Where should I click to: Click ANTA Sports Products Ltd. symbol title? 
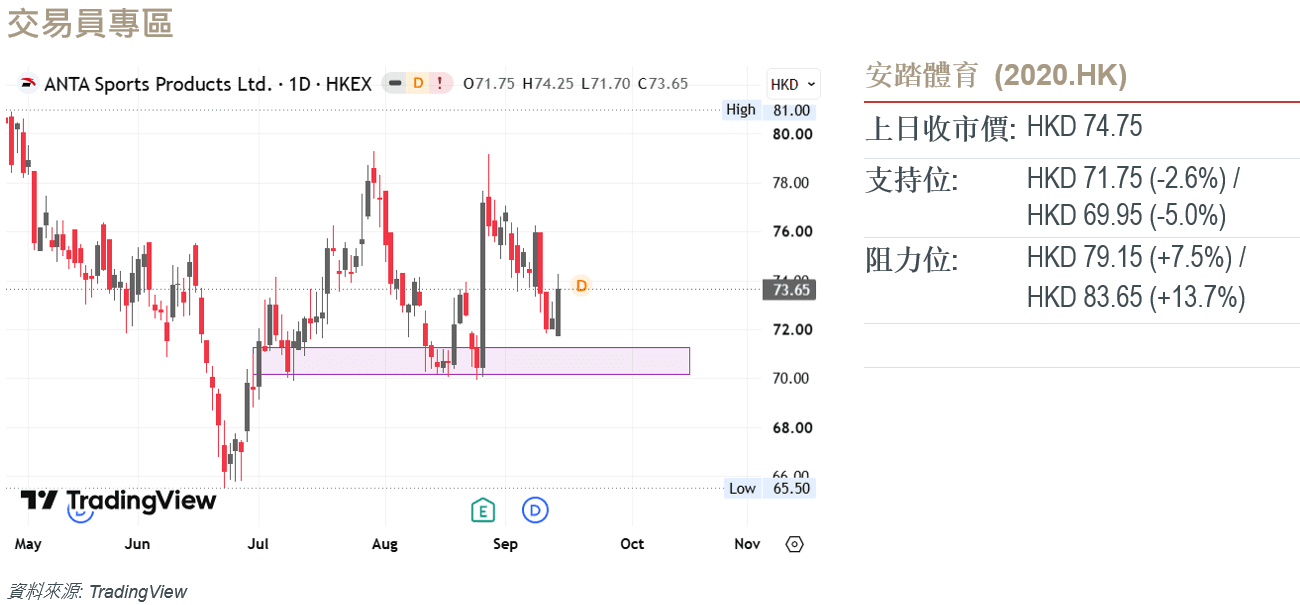point(158,84)
